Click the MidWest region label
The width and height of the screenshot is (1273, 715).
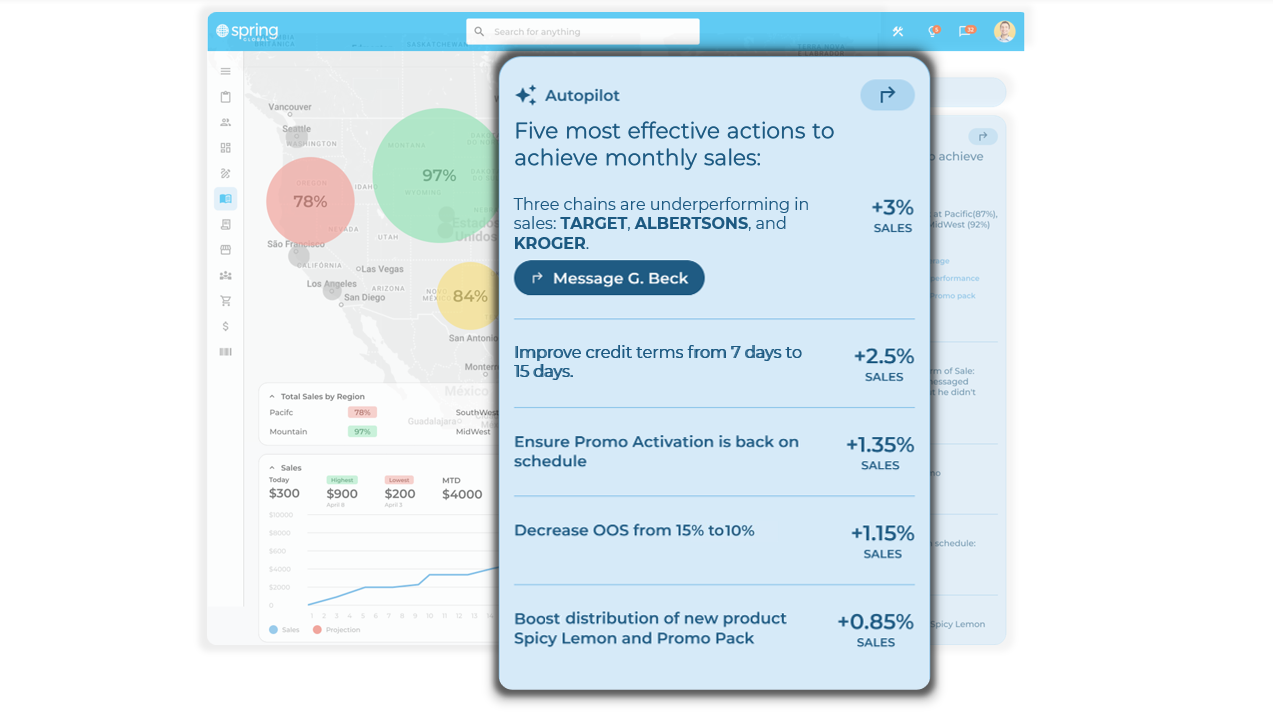coord(473,432)
